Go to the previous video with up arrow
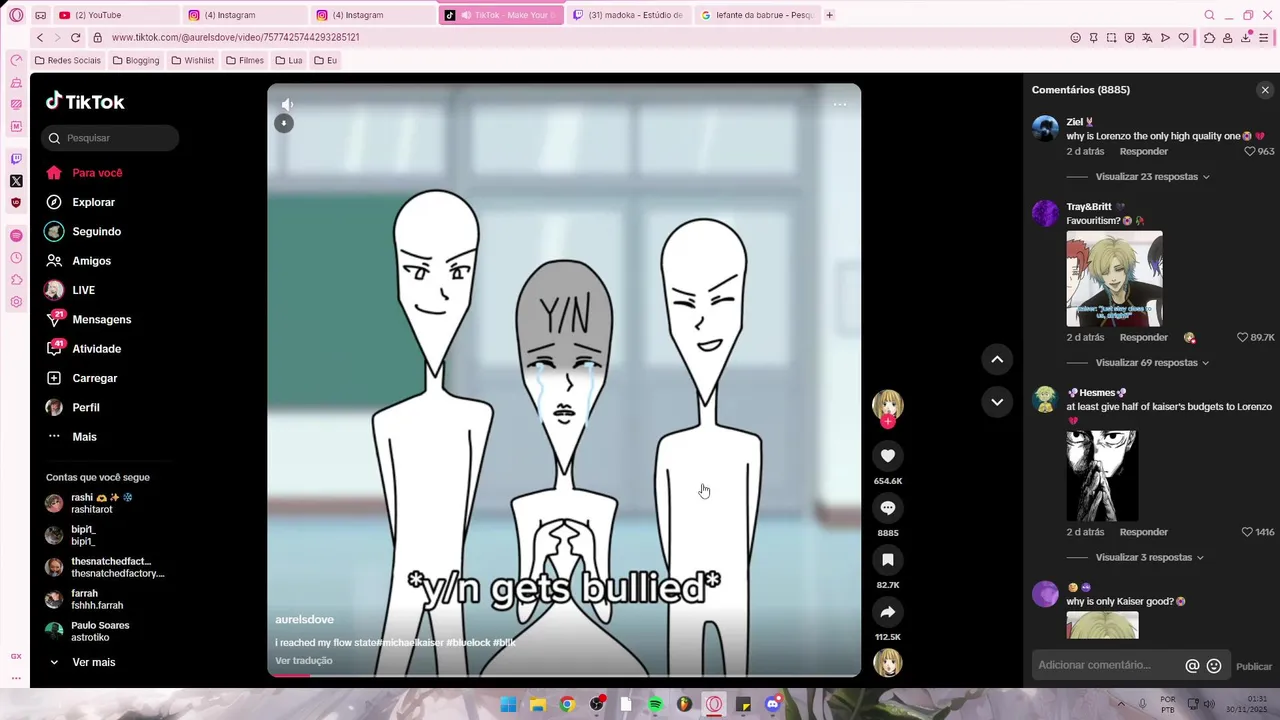Screen dimensions: 1280x720 click(997, 359)
